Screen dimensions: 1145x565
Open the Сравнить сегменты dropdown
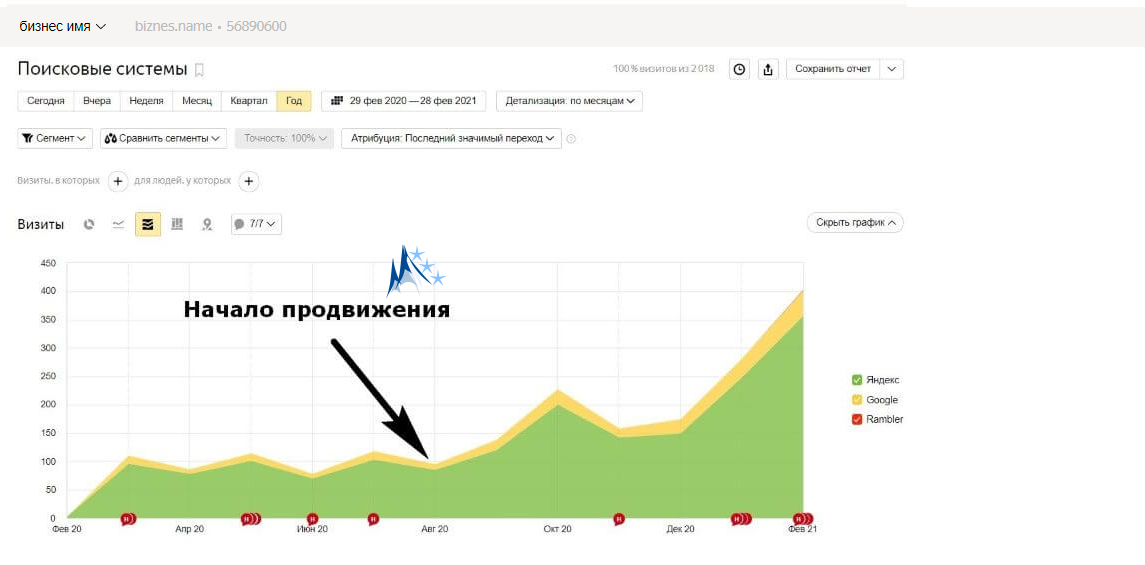click(164, 139)
